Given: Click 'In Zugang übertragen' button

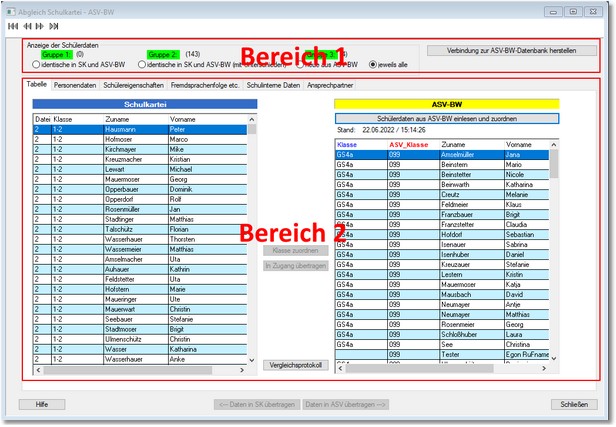Looking at the screenshot, I should (295, 266).
